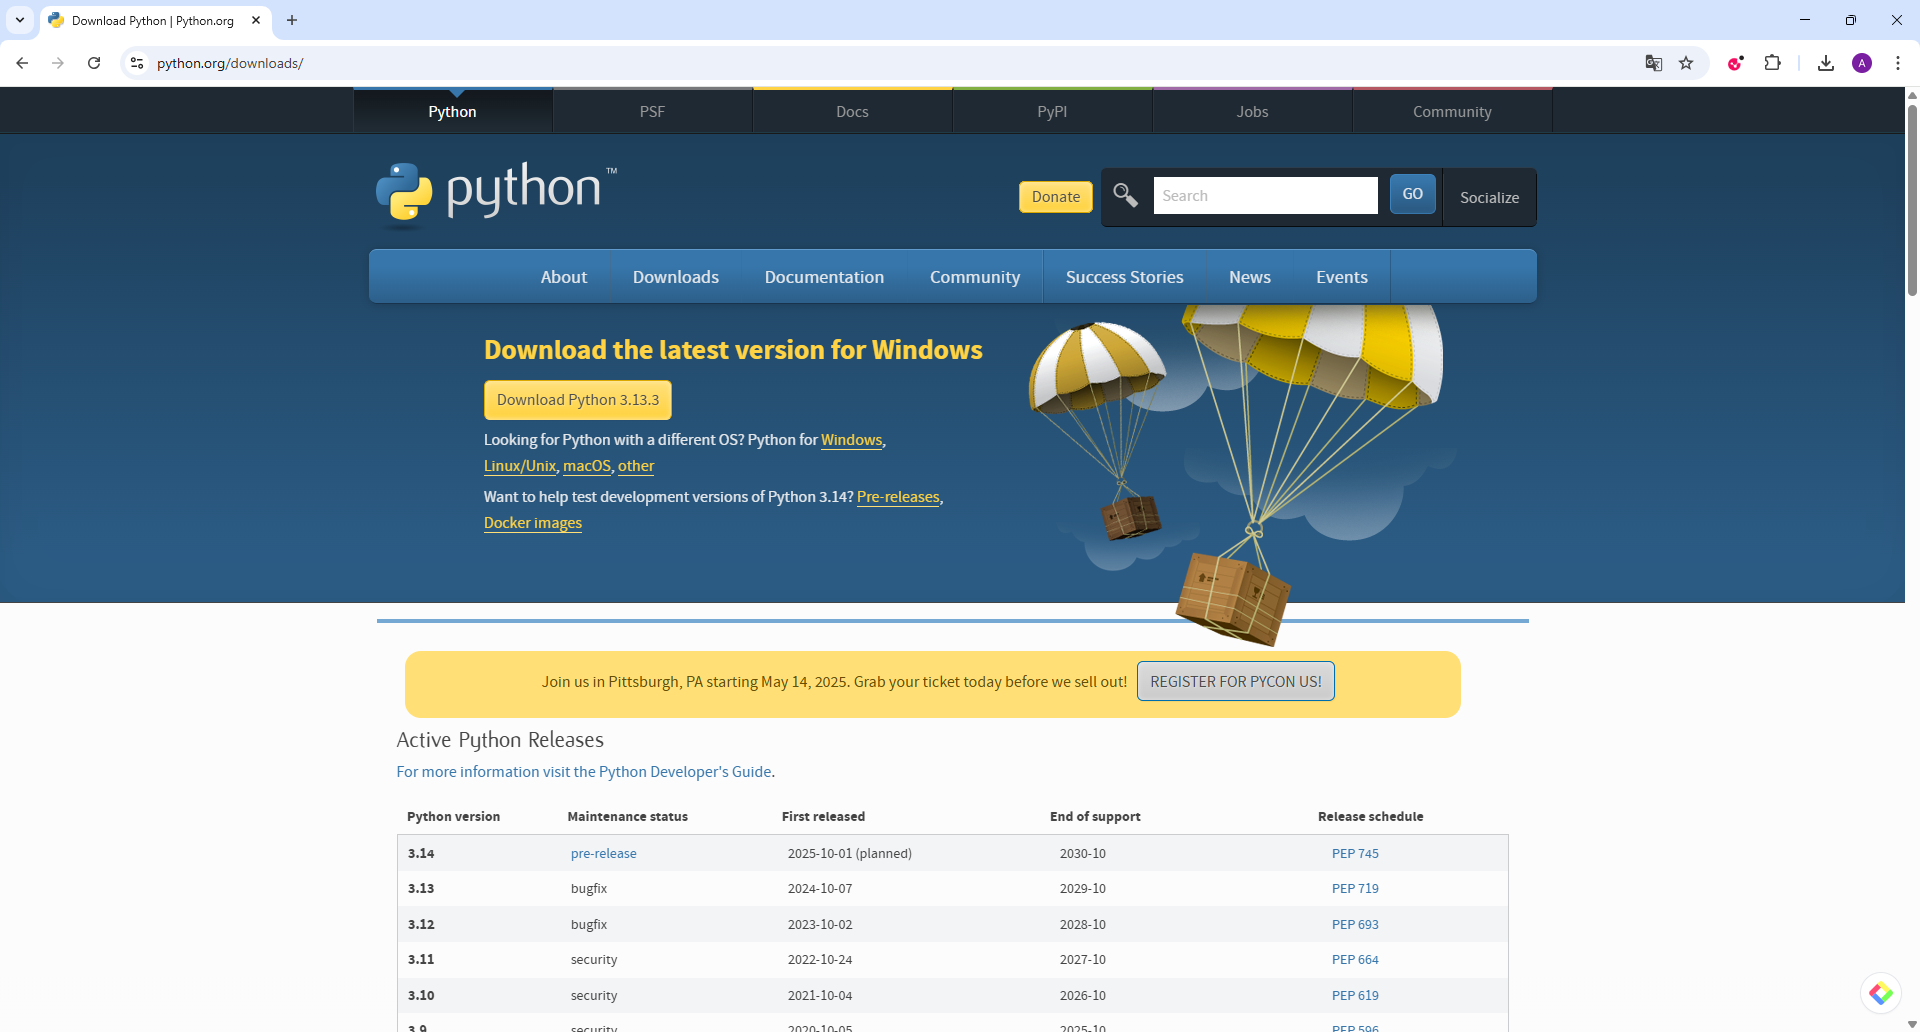Close the Download Python tab
Image resolution: width=1920 pixels, height=1032 pixels.
[x=256, y=20]
